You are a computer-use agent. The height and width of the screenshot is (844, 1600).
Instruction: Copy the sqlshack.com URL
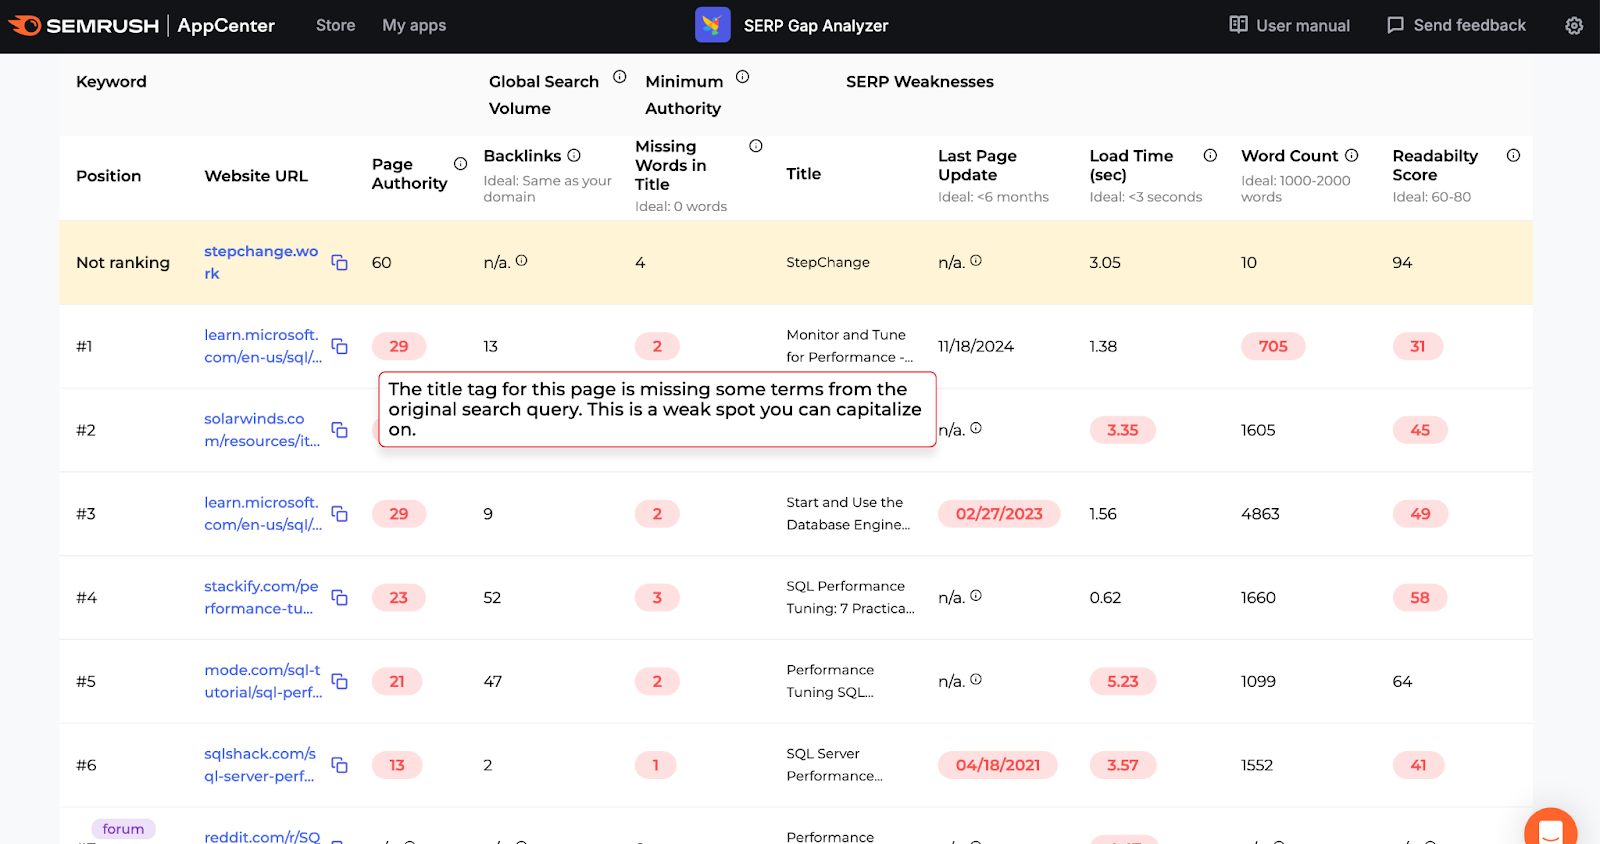[x=340, y=765]
